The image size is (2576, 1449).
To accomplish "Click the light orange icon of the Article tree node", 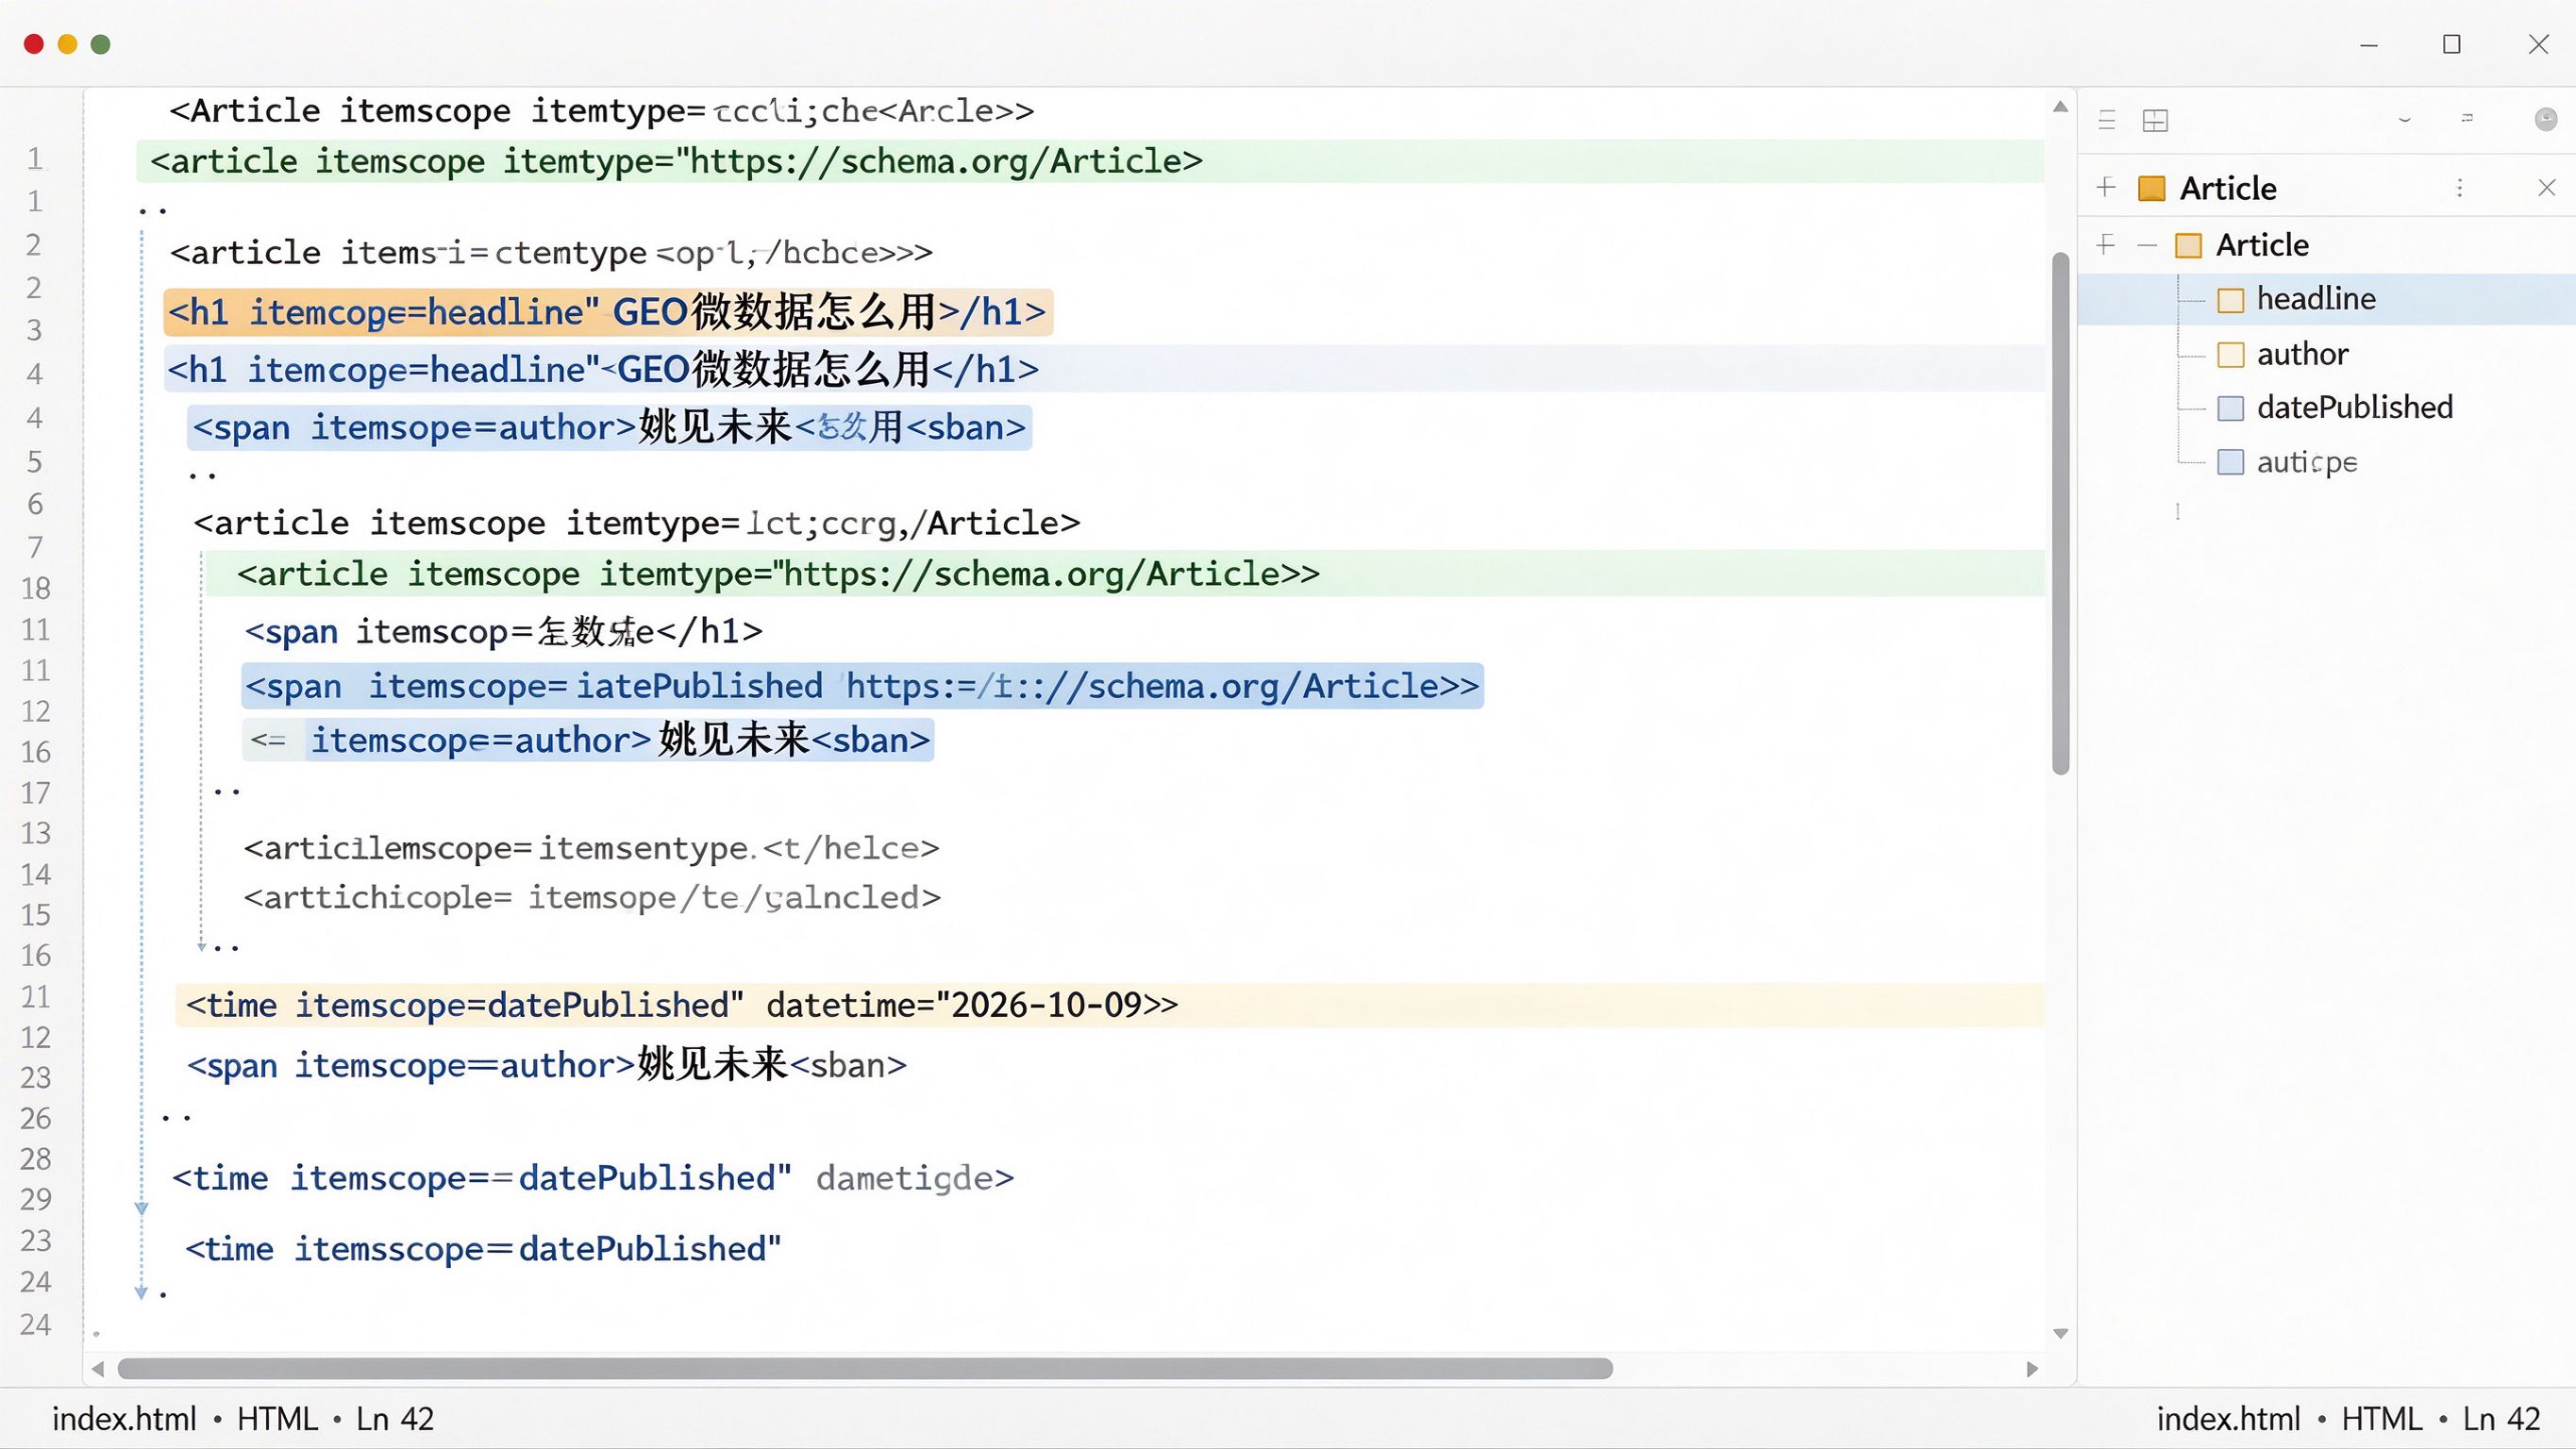I will pos(2188,246).
